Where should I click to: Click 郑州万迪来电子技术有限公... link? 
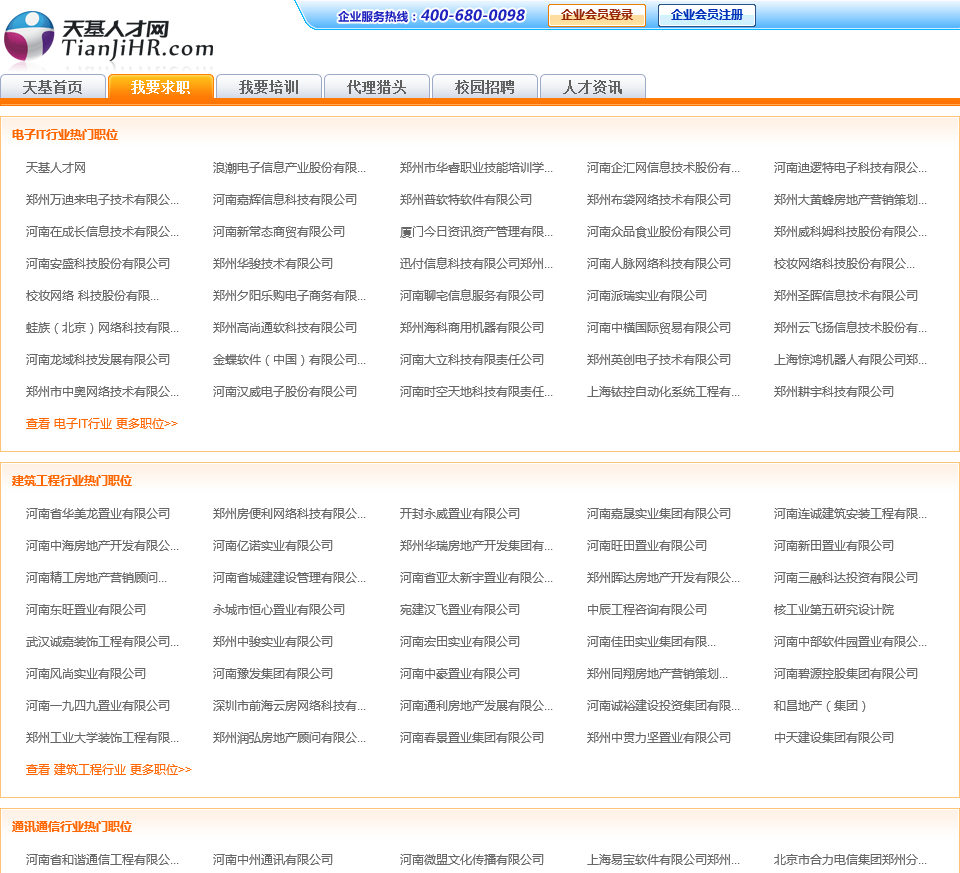point(102,200)
